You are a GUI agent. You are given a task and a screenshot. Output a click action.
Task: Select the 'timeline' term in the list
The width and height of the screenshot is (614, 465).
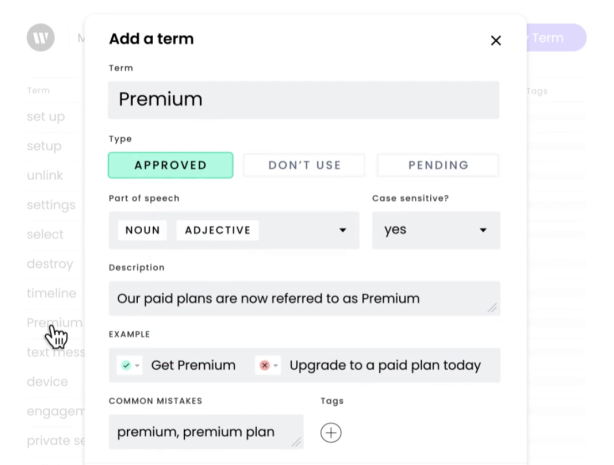point(51,293)
